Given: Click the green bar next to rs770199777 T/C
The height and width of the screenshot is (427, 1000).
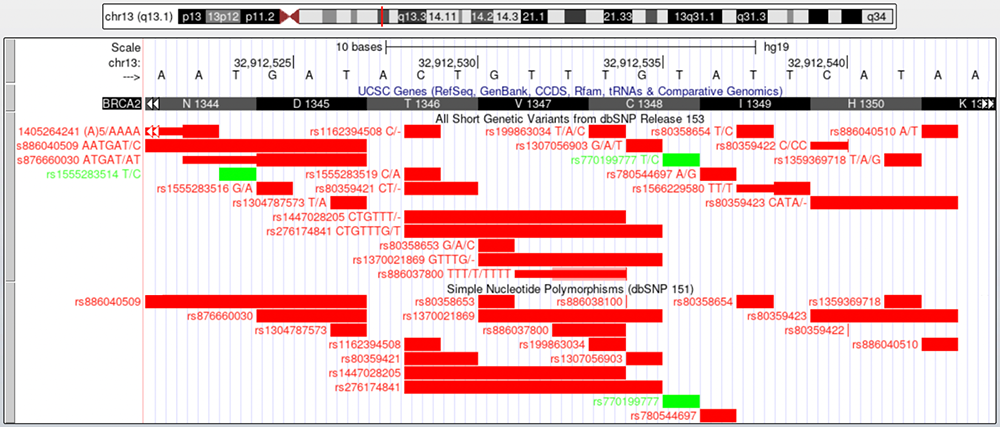Looking at the screenshot, I should 681,160.
